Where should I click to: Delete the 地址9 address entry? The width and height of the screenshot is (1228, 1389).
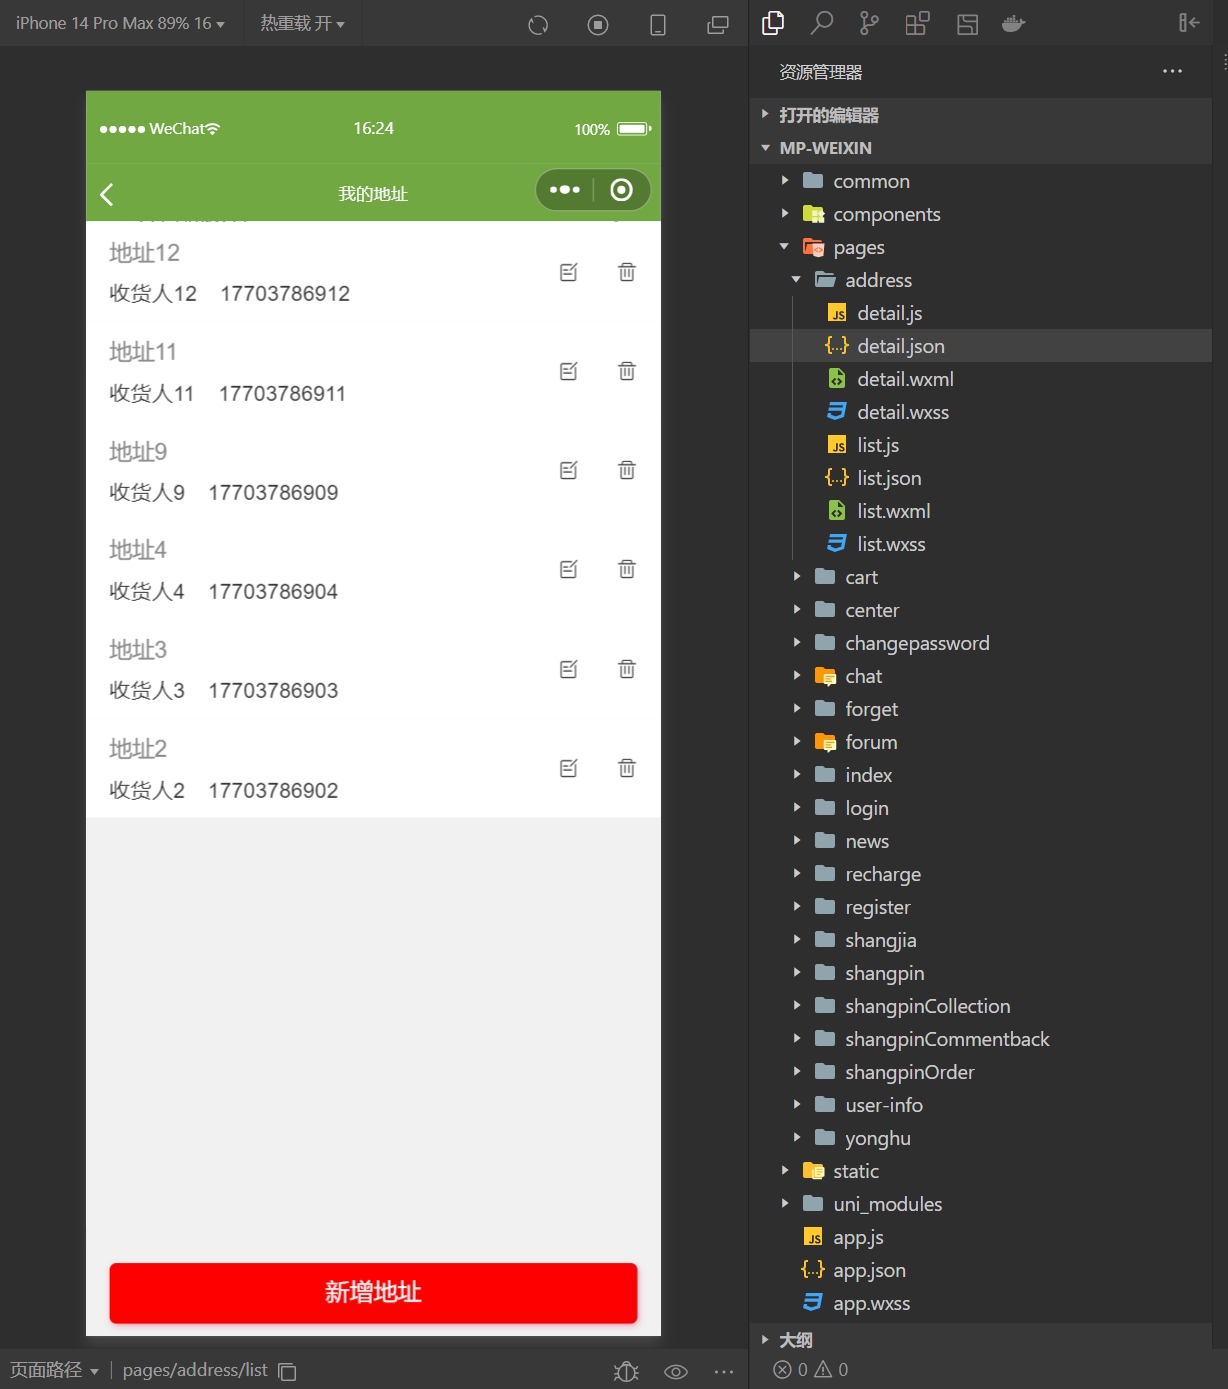coord(627,470)
